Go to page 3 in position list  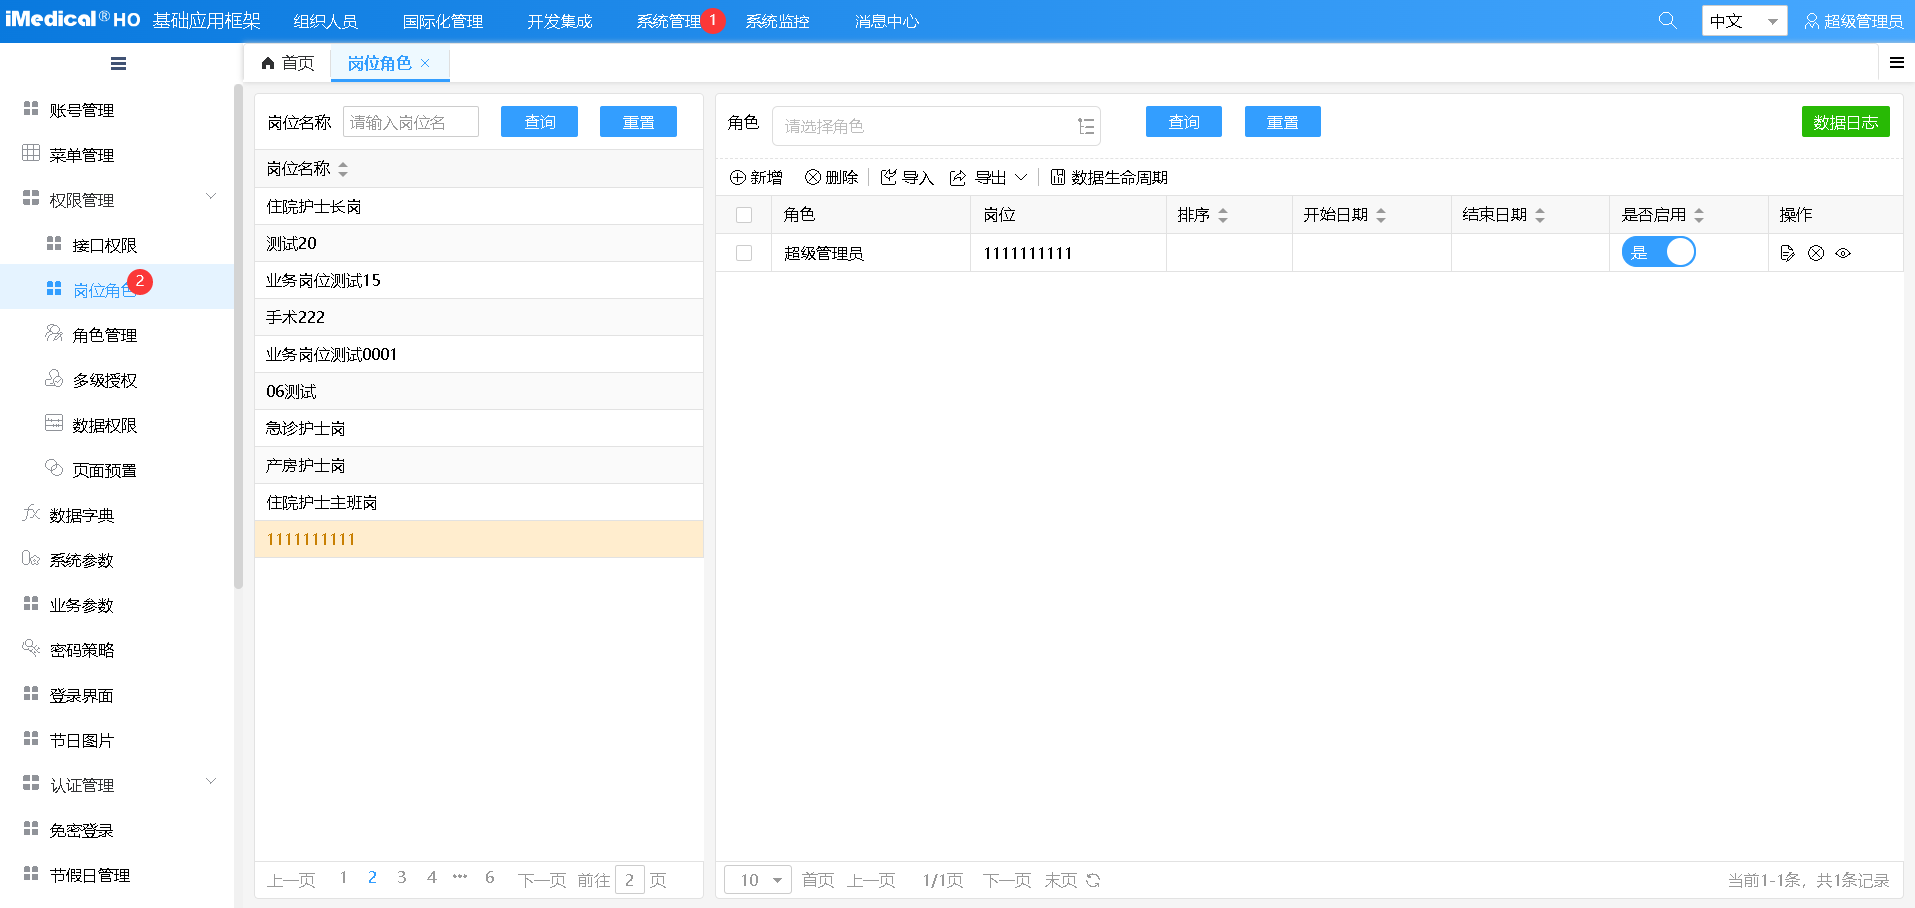tap(402, 878)
